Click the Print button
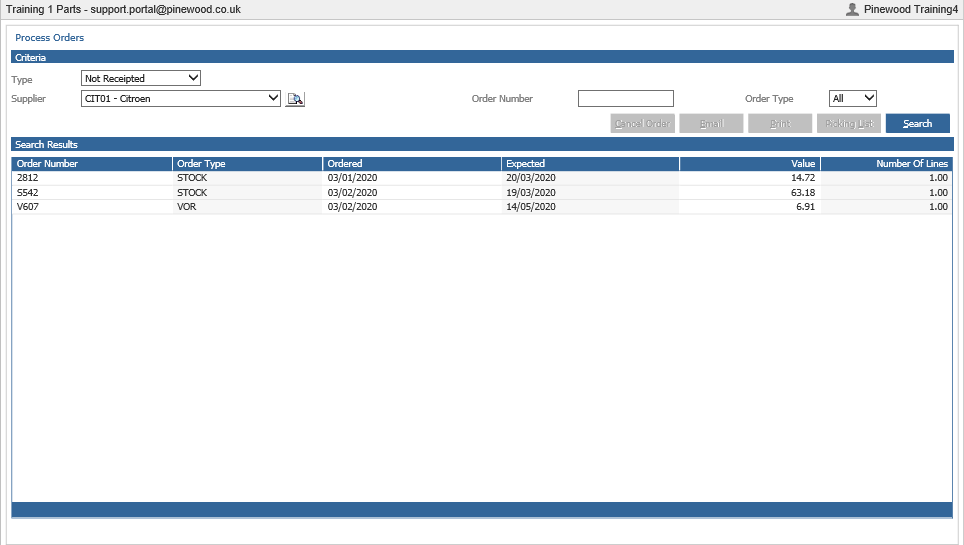Screen dimensions: 964x545 tap(780, 124)
